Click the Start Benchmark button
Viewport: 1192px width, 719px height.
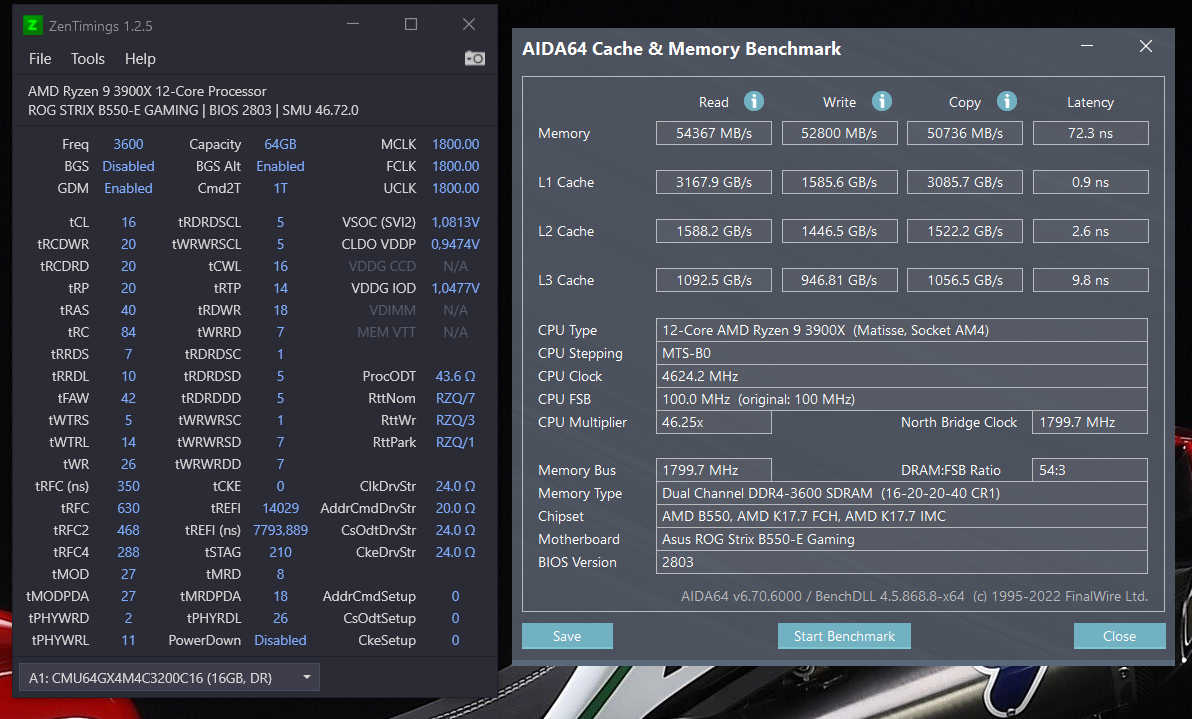pyautogui.click(x=844, y=636)
